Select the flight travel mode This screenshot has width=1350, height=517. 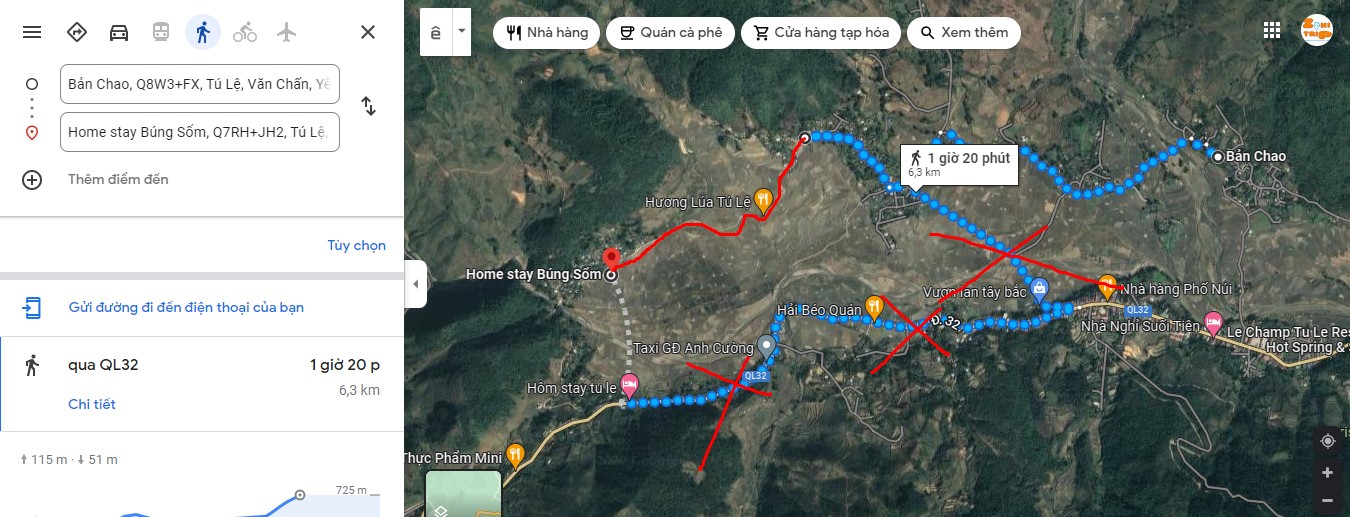point(287,32)
